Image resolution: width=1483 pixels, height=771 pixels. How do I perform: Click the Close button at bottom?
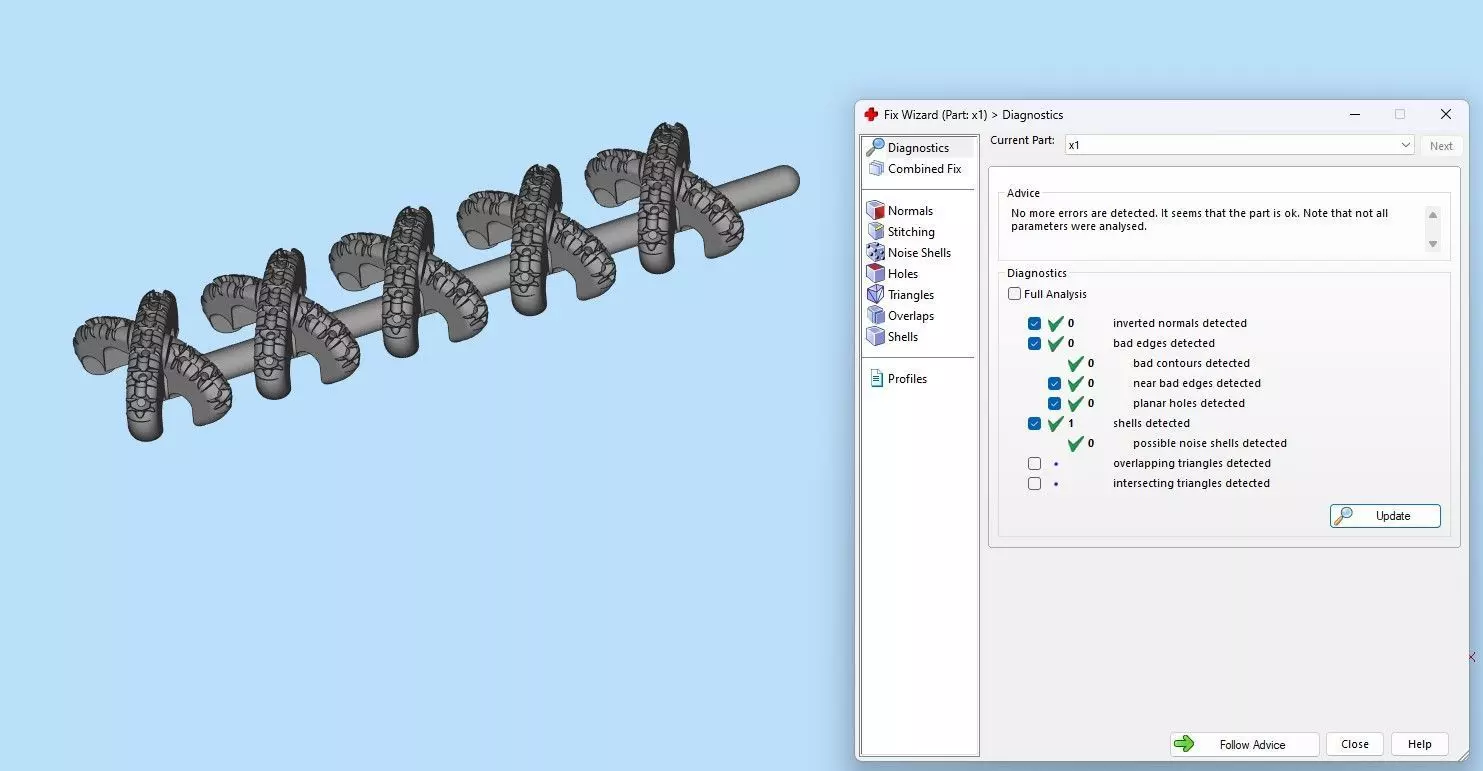tap(1355, 744)
